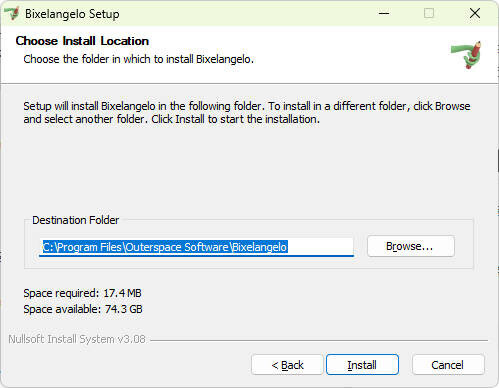
Task: Click the 'Bixelangelo Setup' title bar text
Action: pyautogui.click(x=72, y=14)
